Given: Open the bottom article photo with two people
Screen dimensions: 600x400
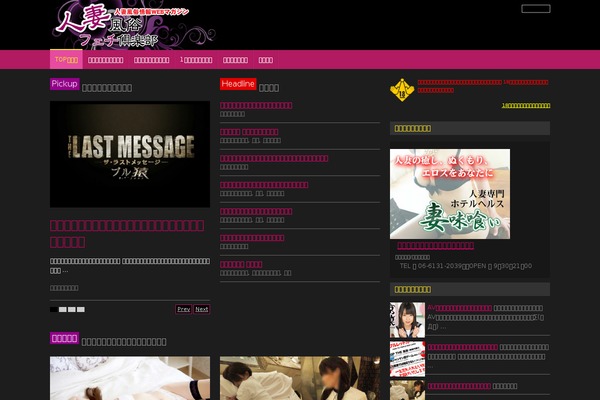Looking at the screenshot, I should click(x=300, y=378).
